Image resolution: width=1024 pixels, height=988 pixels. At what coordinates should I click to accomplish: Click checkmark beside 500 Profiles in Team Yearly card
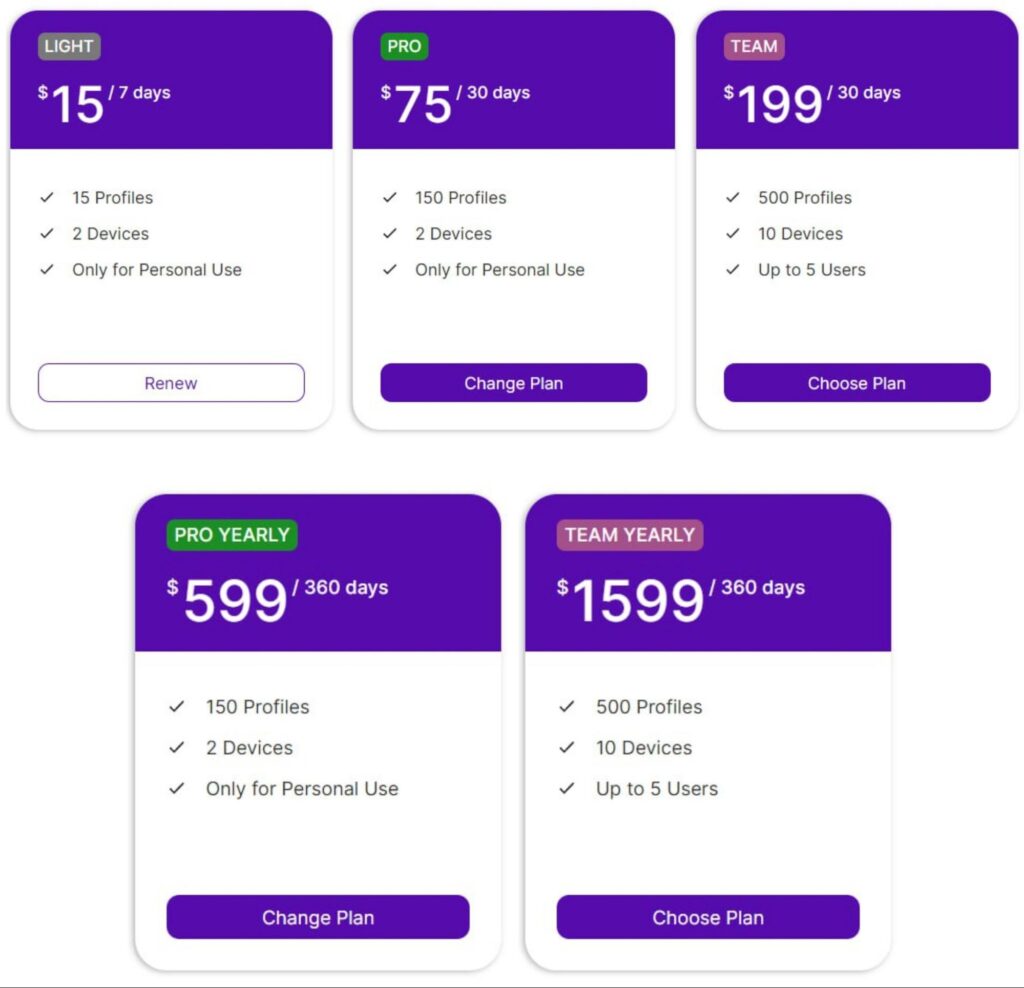[567, 706]
